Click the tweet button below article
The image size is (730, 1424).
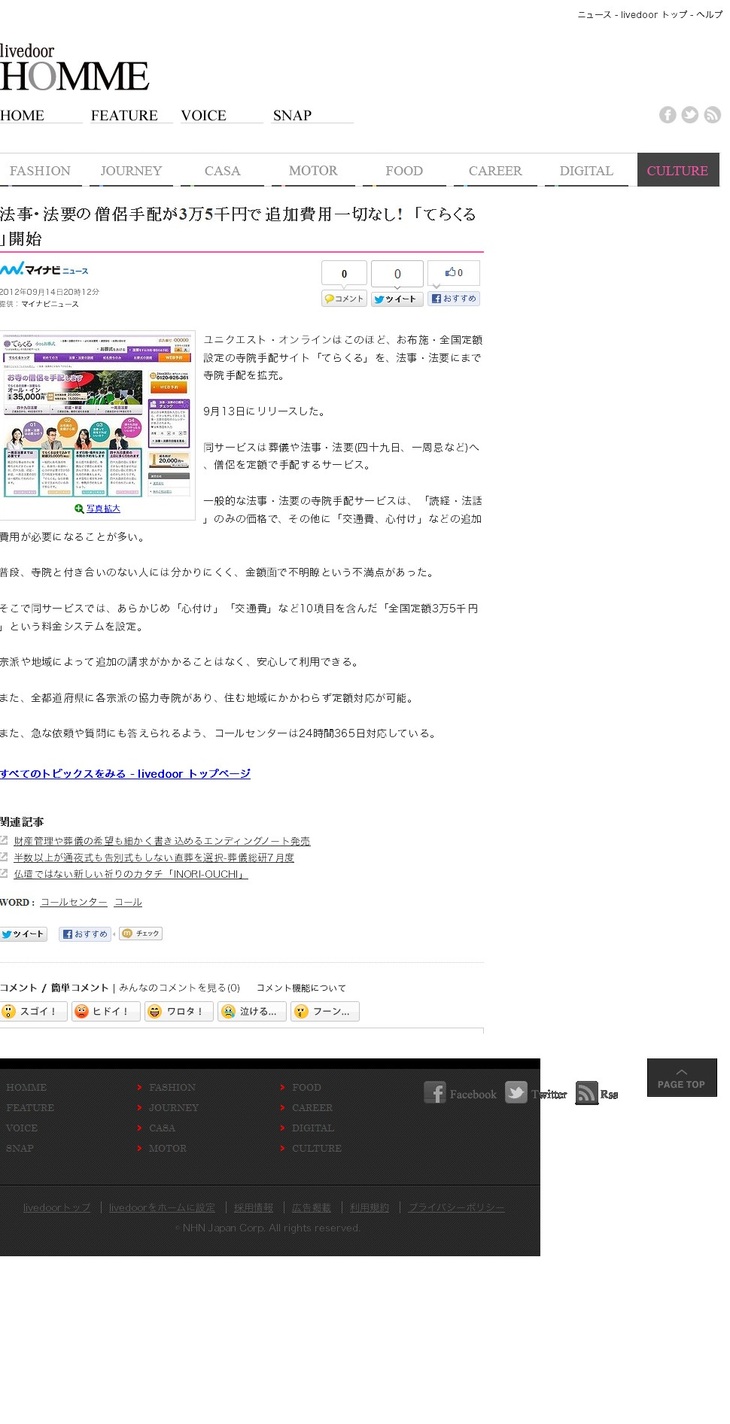click(24, 934)
